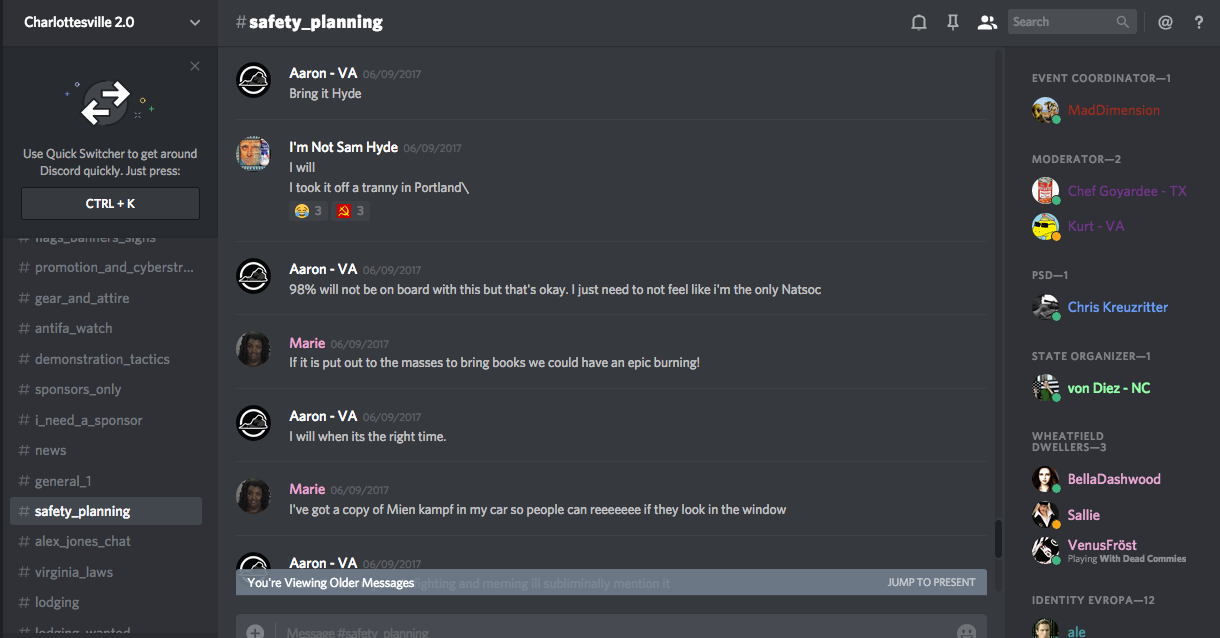Open recent mentions
The image size is (1220, 638).
[1165, 22]
